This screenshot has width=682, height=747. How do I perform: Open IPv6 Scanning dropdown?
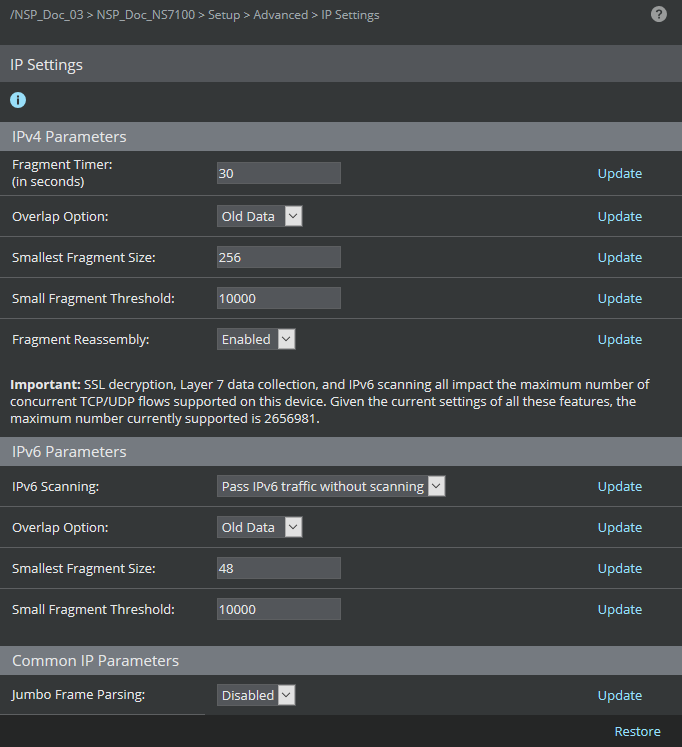click(331, 486)
